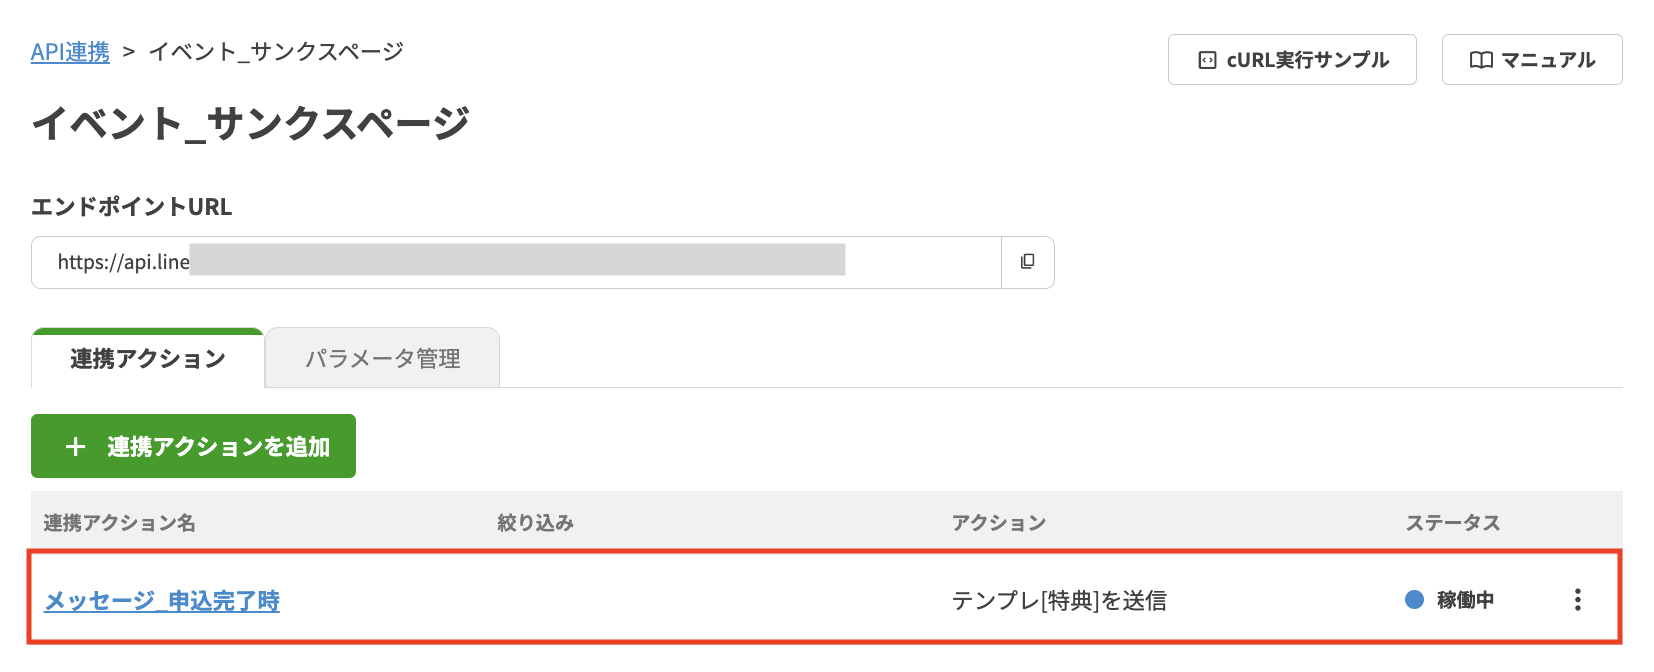Switch to the パラメータ管理 tab

click(382, 358)
